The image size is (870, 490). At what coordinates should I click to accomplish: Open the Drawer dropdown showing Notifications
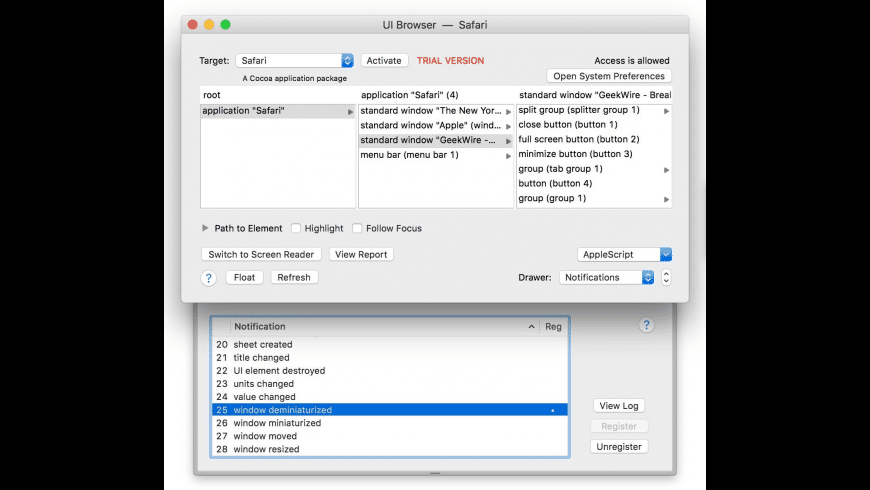(x=606, y=277)
